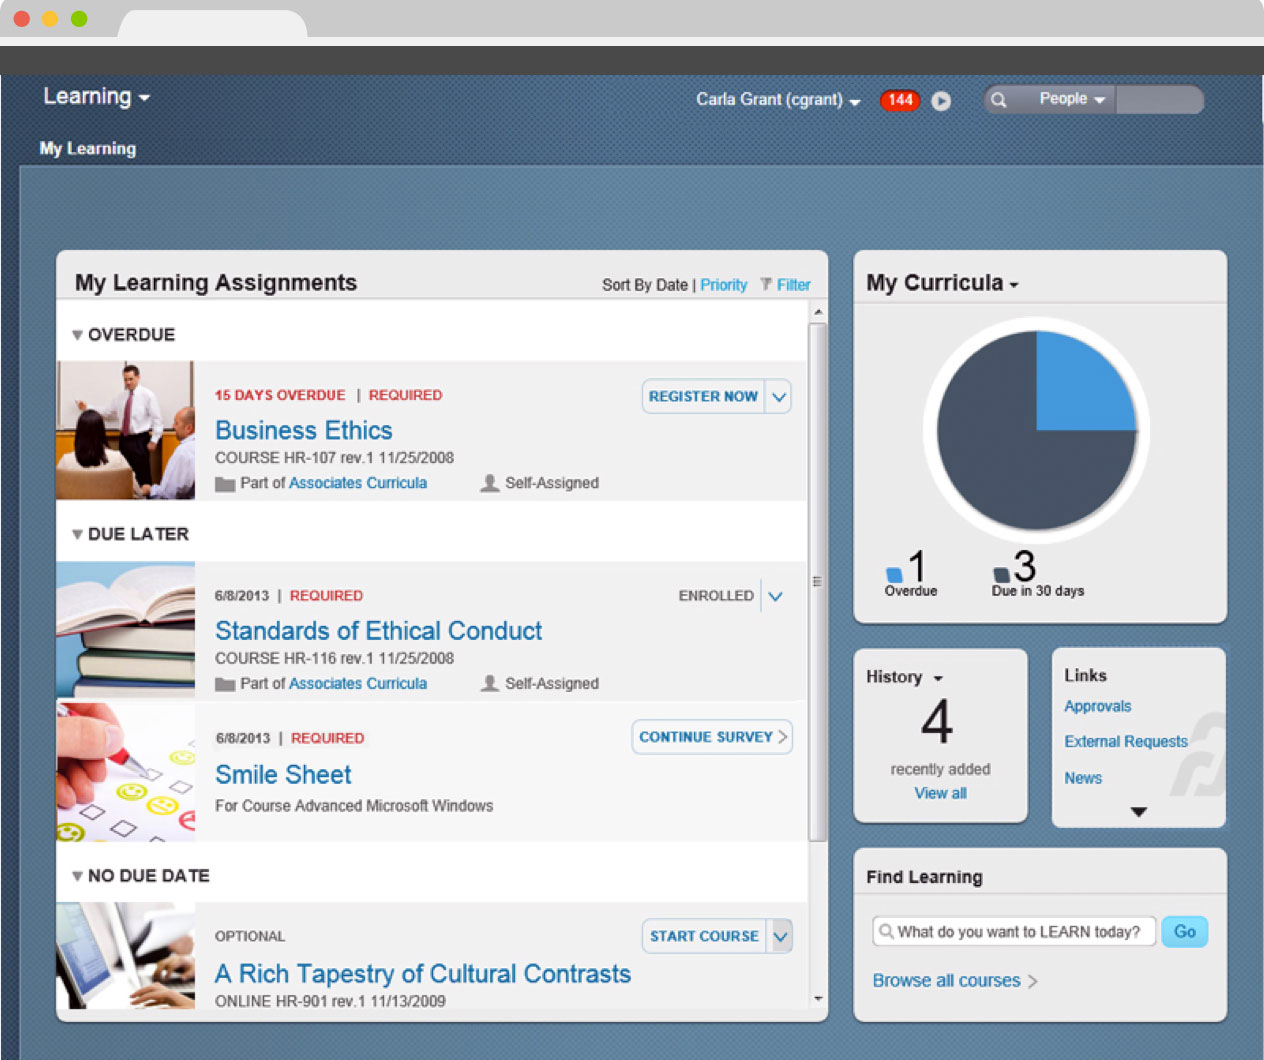This screenshot has width=1264, height=1060.
Task: Click the green window maximize button
Action: tap(79, 19)
